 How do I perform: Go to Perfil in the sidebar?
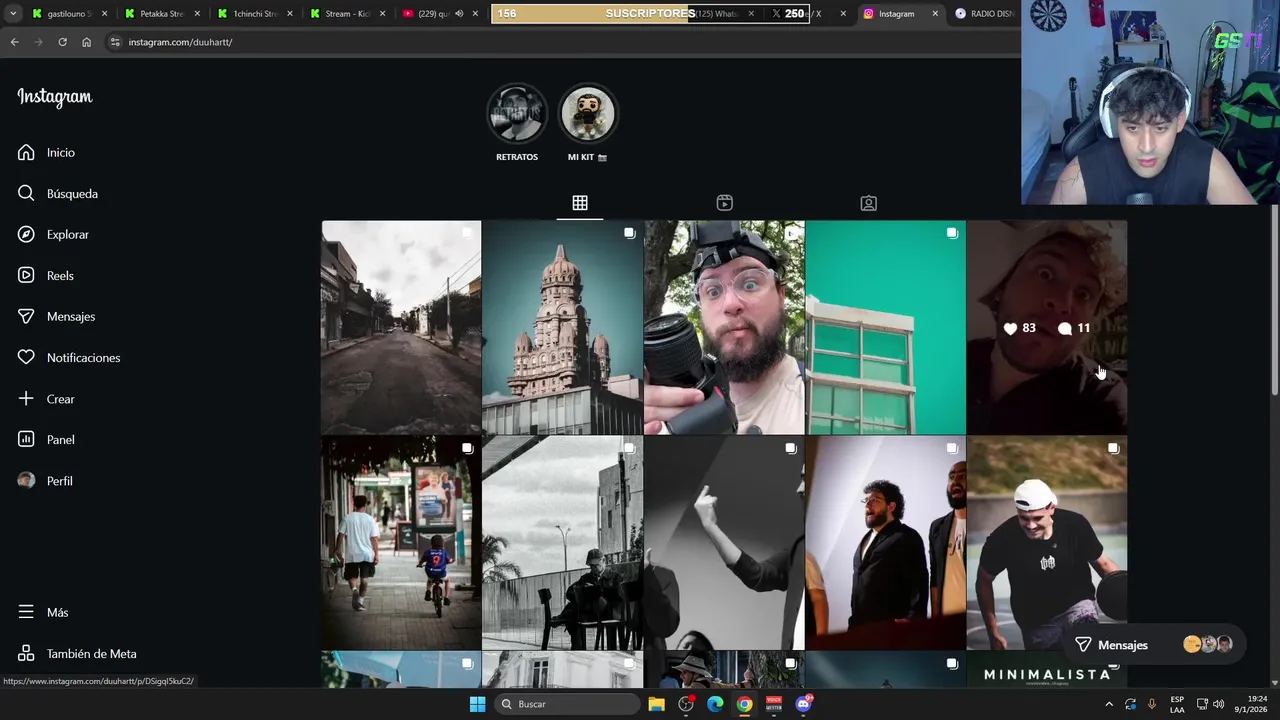[45, 480]
